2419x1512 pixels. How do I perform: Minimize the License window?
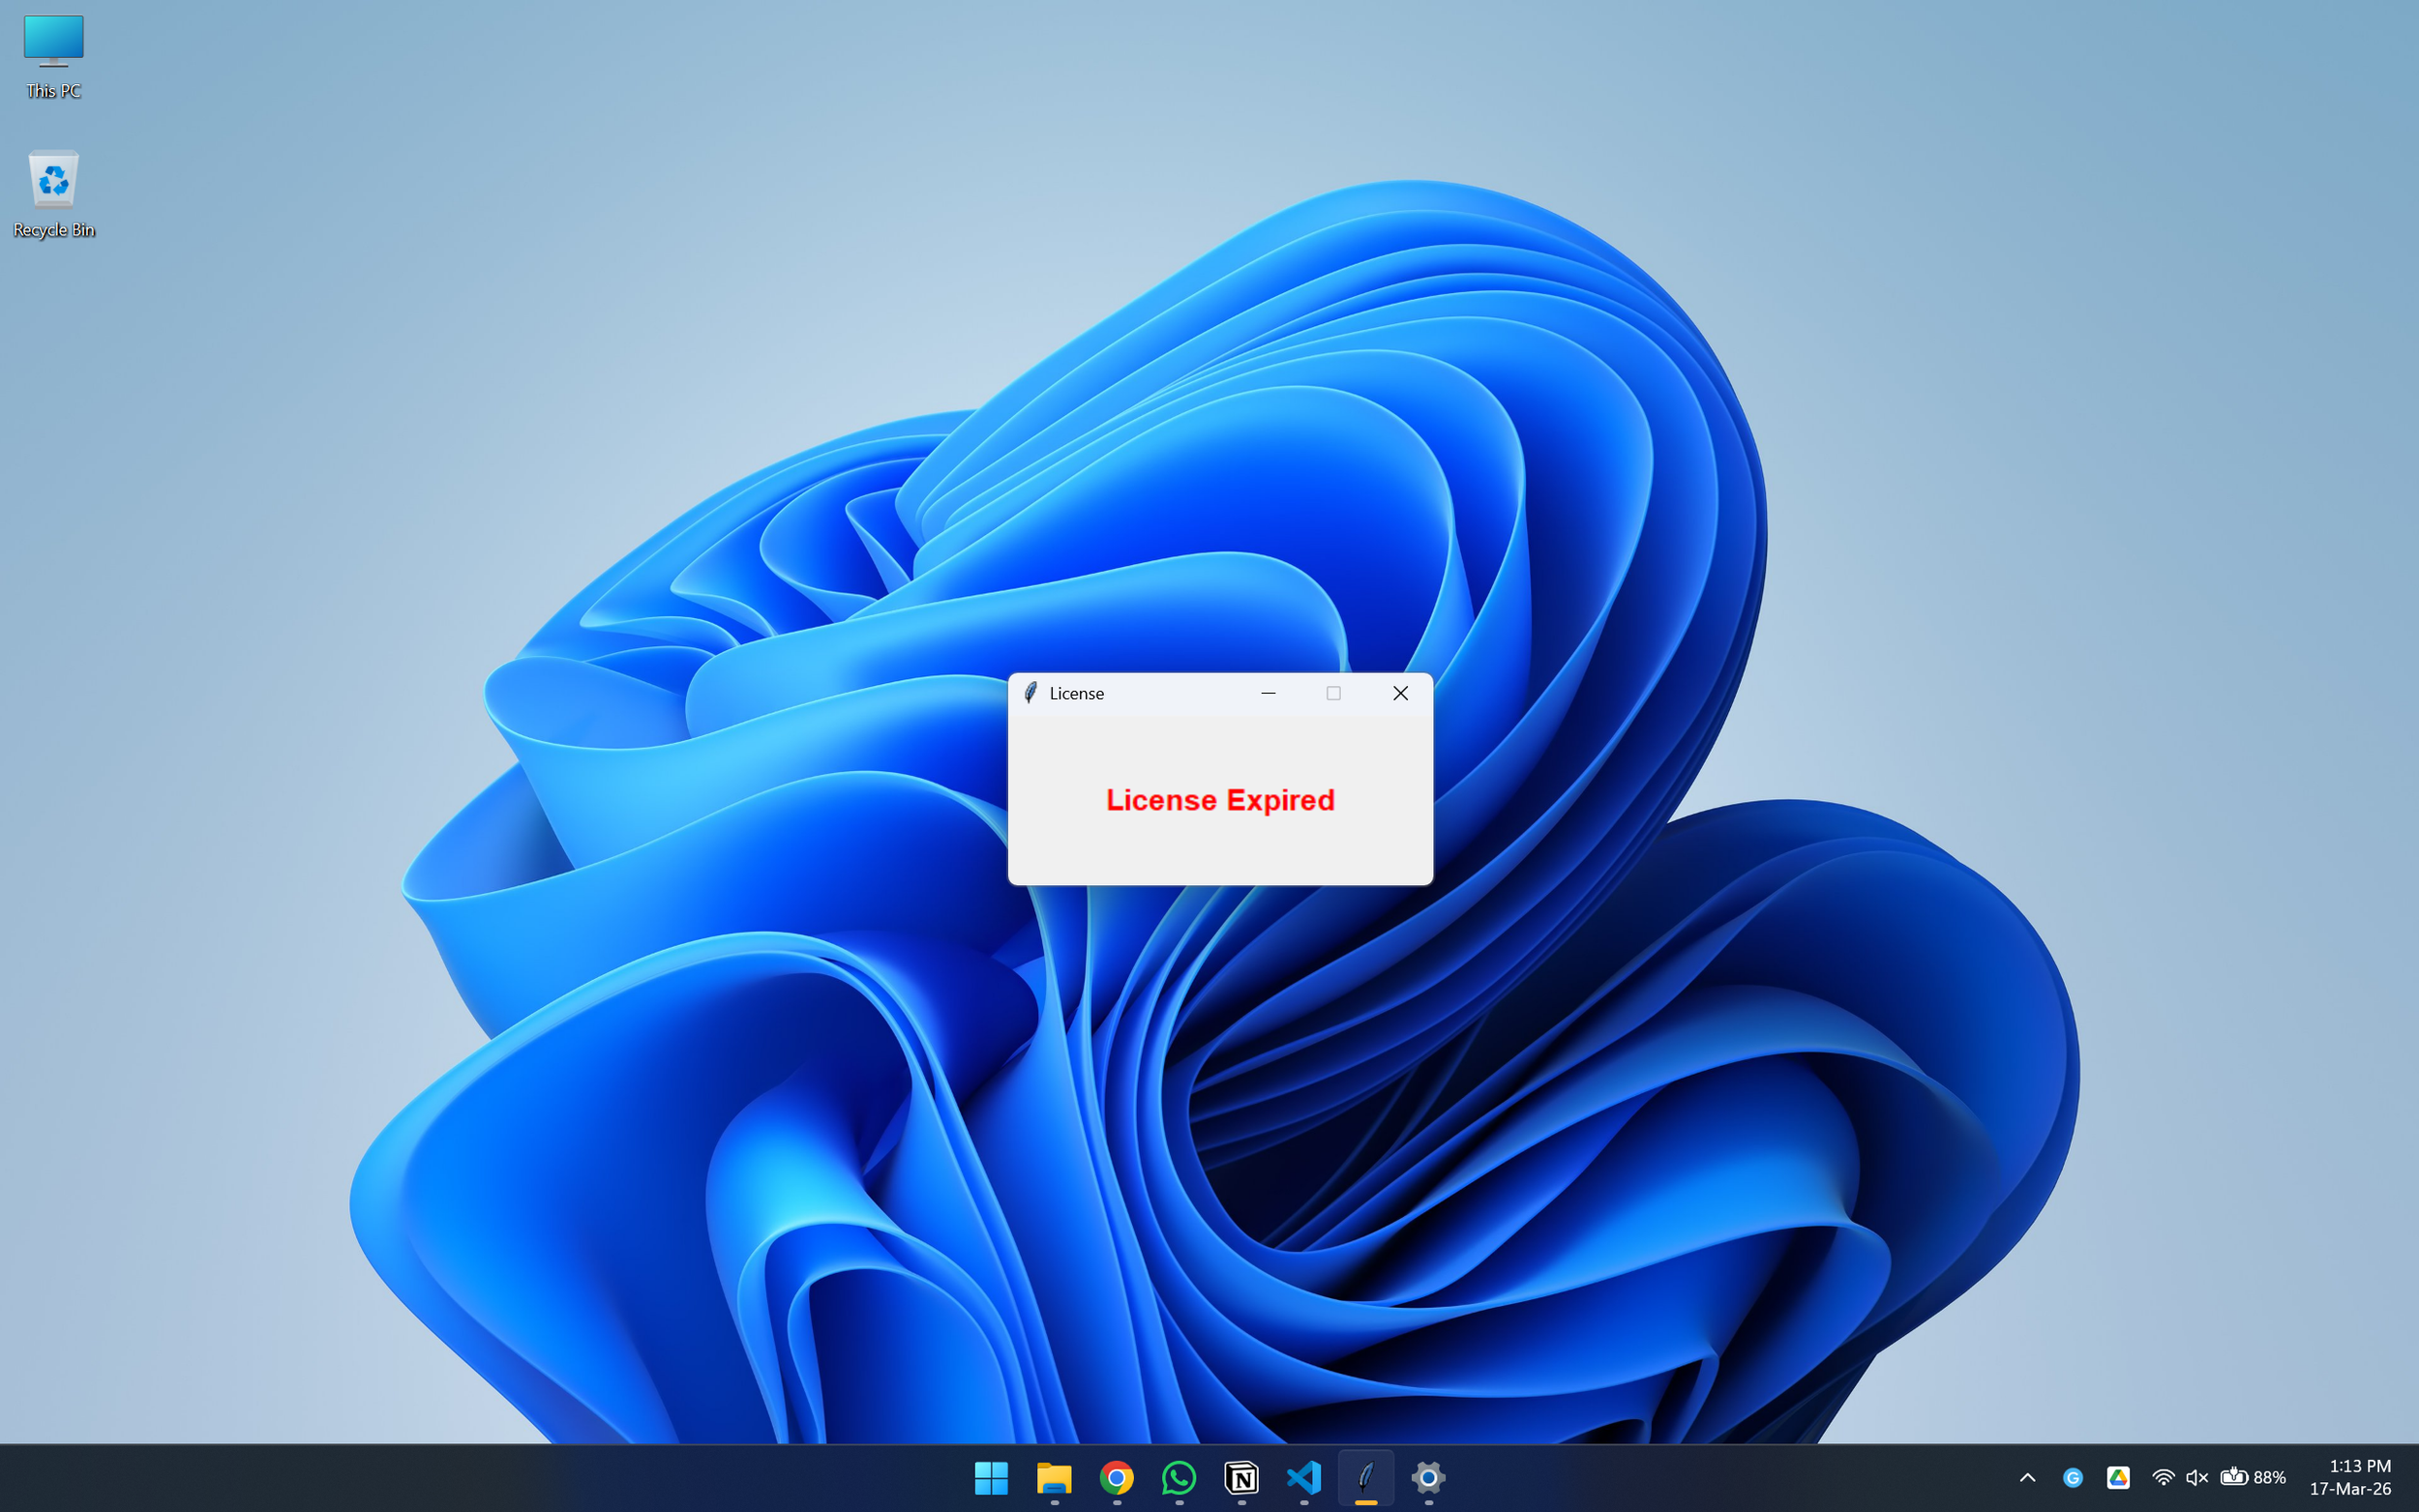click(1268, 693)
